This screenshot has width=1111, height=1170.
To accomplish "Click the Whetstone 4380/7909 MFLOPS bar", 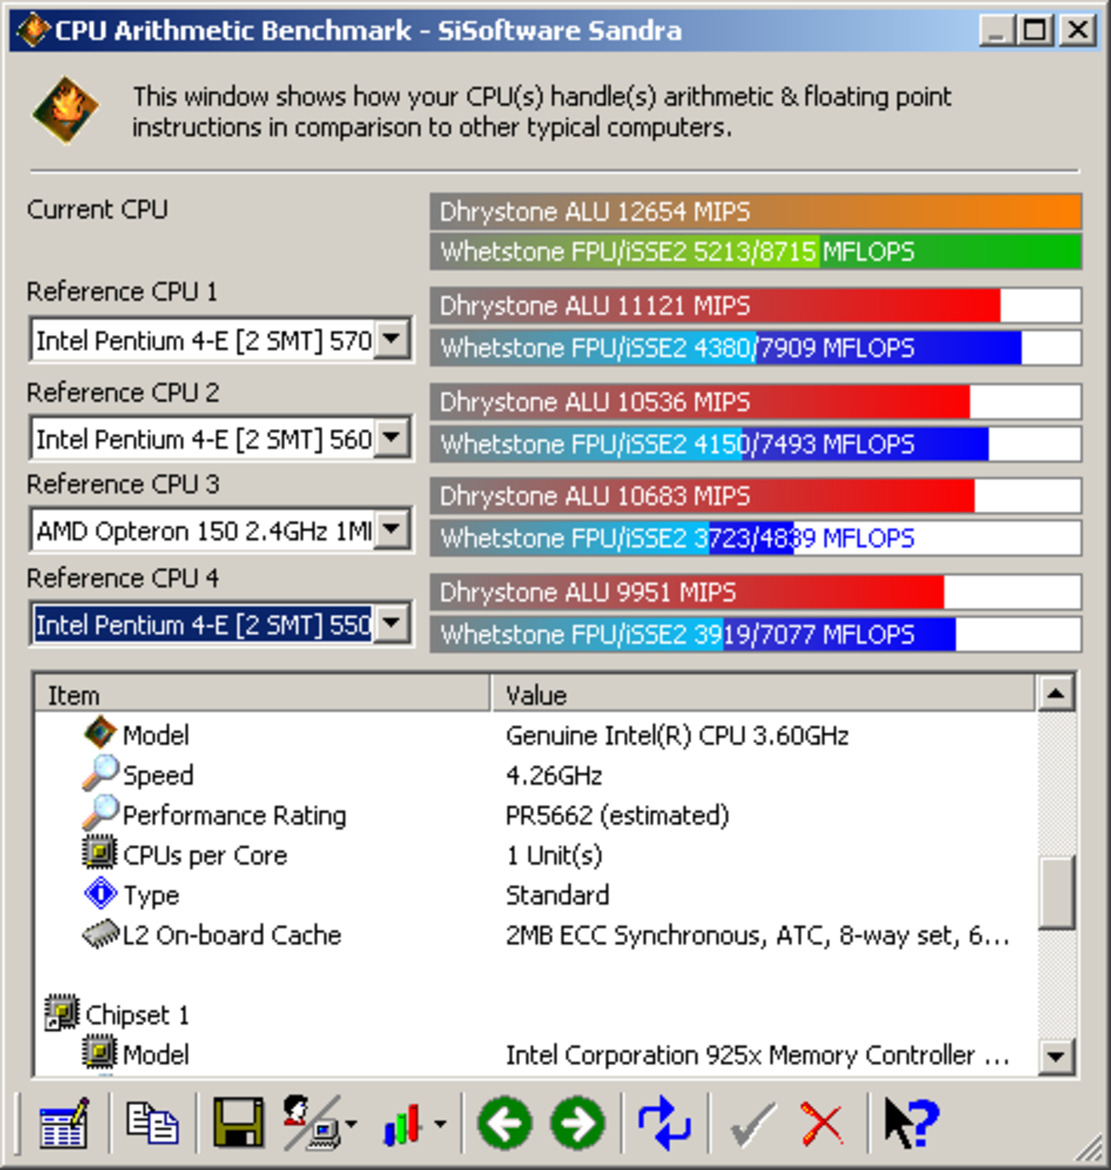I will 755,348.
